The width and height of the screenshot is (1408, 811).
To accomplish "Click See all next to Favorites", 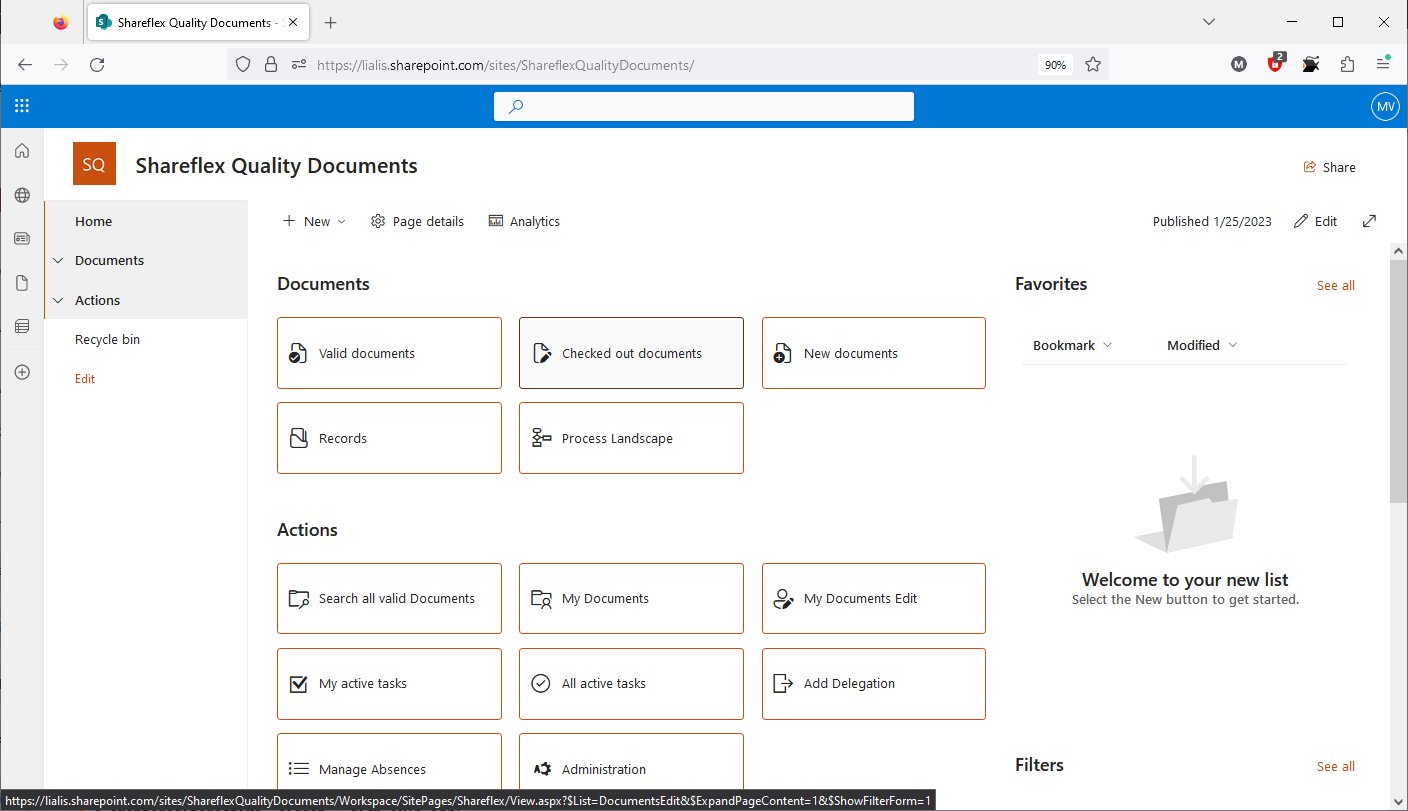I will (x=1335, y=285).
